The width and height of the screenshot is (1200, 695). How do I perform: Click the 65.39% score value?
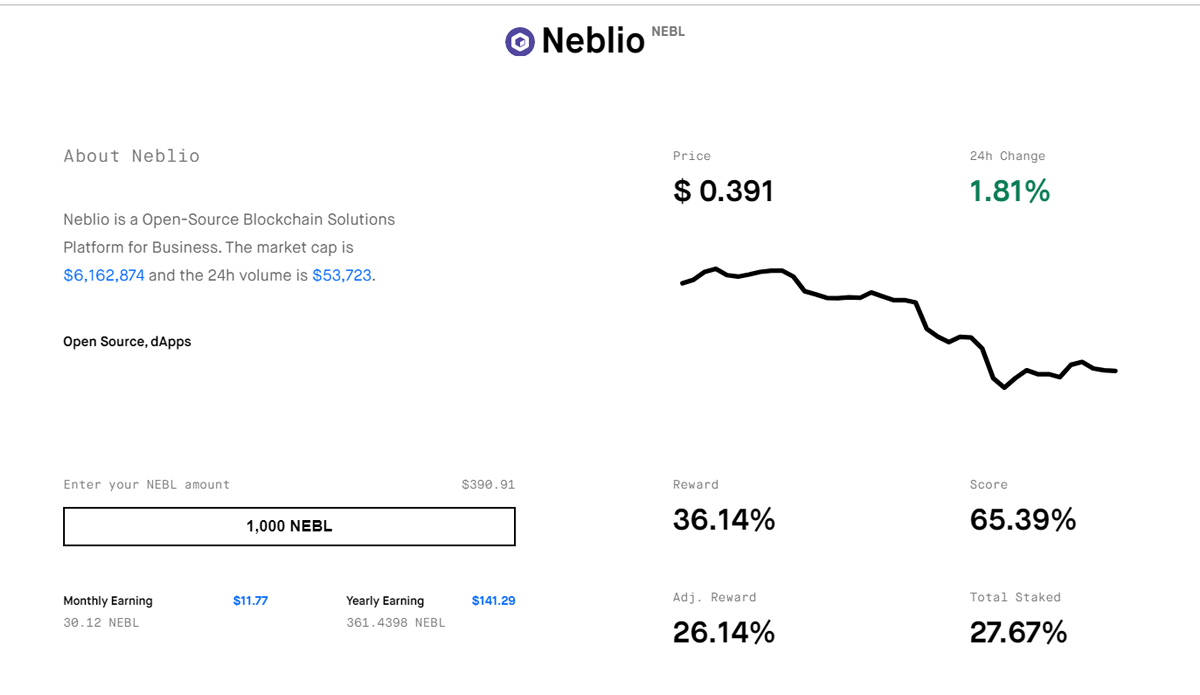(x=1022, y=520)
